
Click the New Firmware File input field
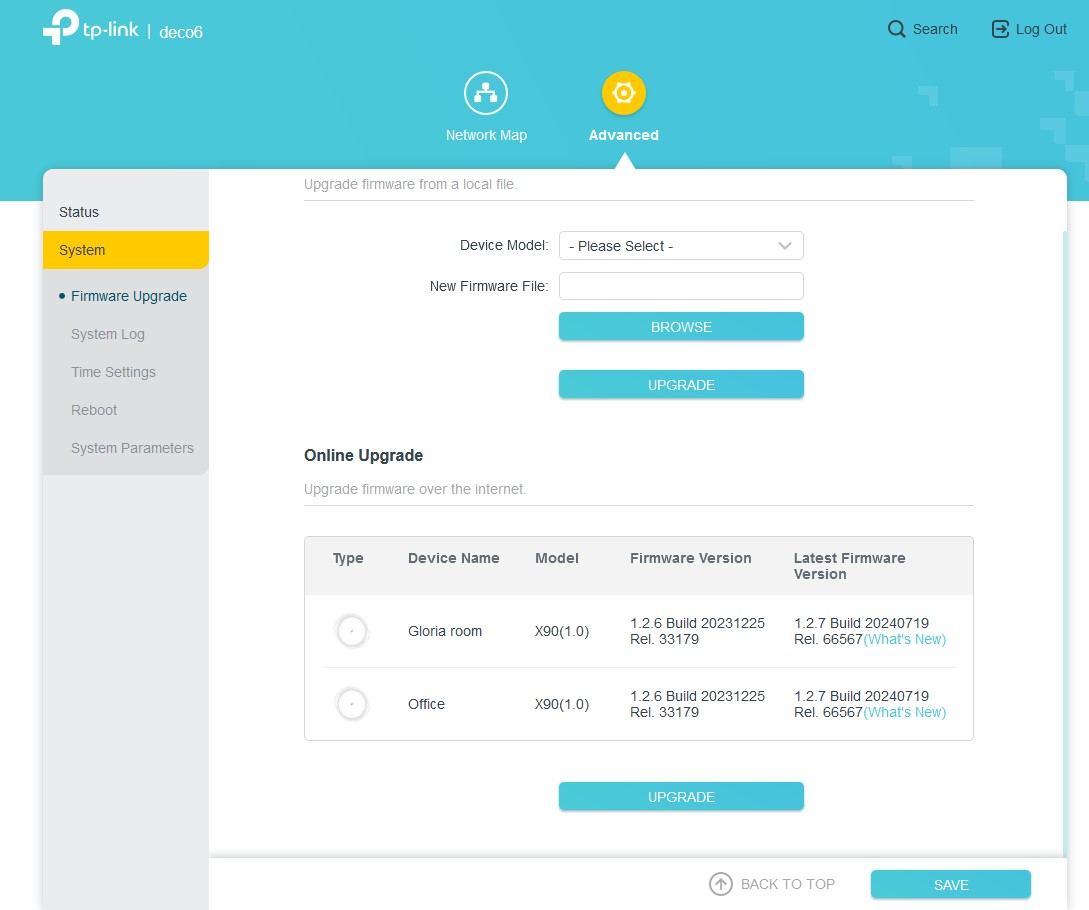(681, 286)
